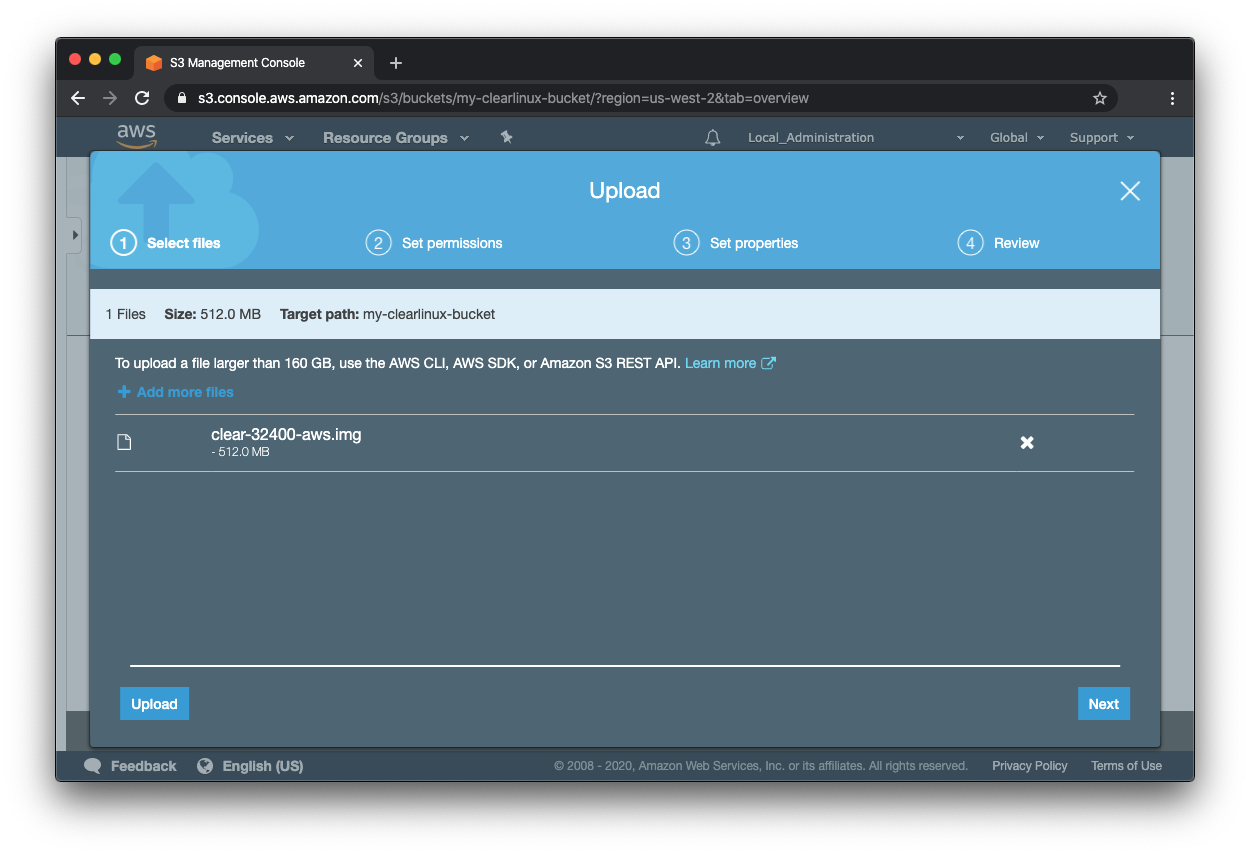Open the Global region dropdown
This screenshot has width=1250, height=855.
click(1017, 138)
